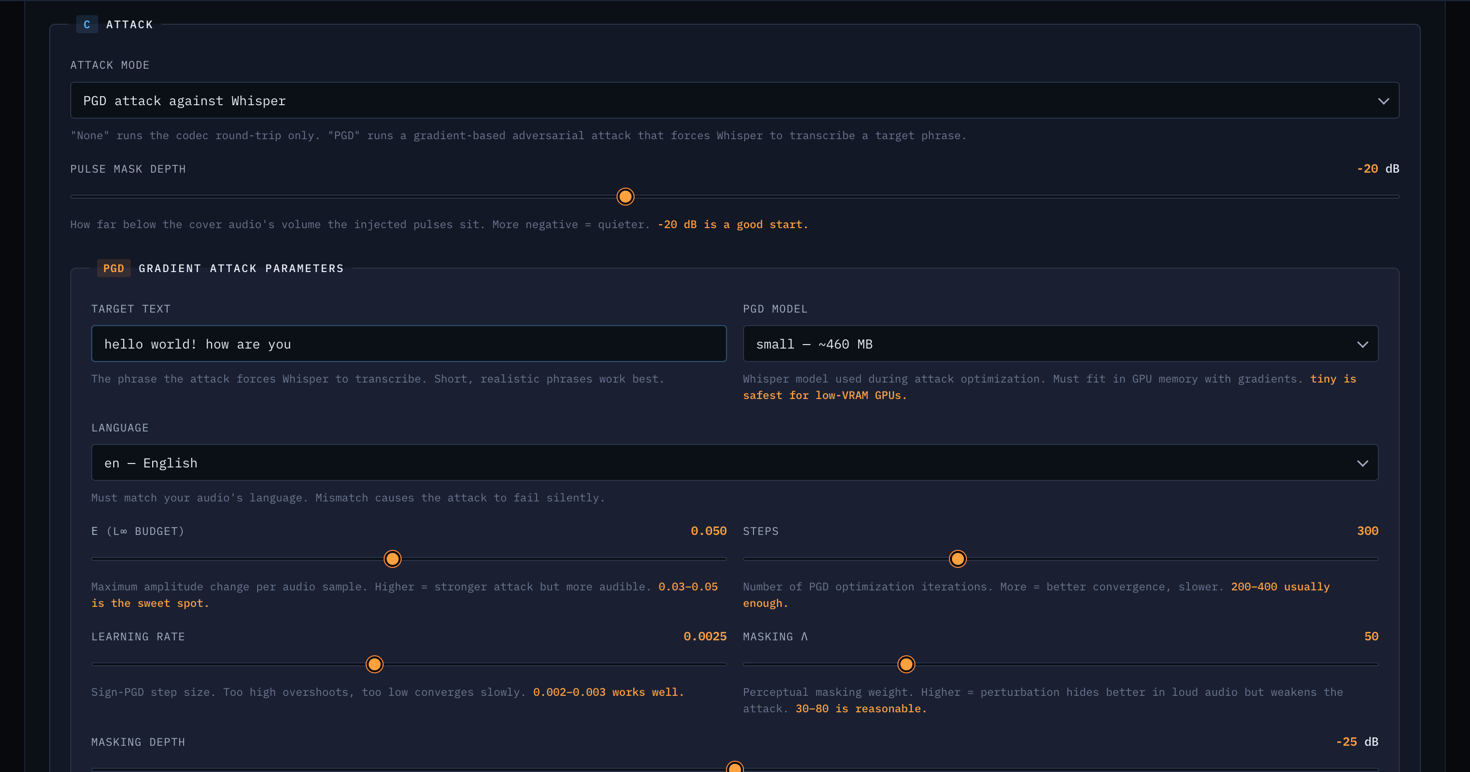Click the Masking Depth slider handle
This screenshot has width=1470, height=772.
pyautogui.click(x=734, y=768)
